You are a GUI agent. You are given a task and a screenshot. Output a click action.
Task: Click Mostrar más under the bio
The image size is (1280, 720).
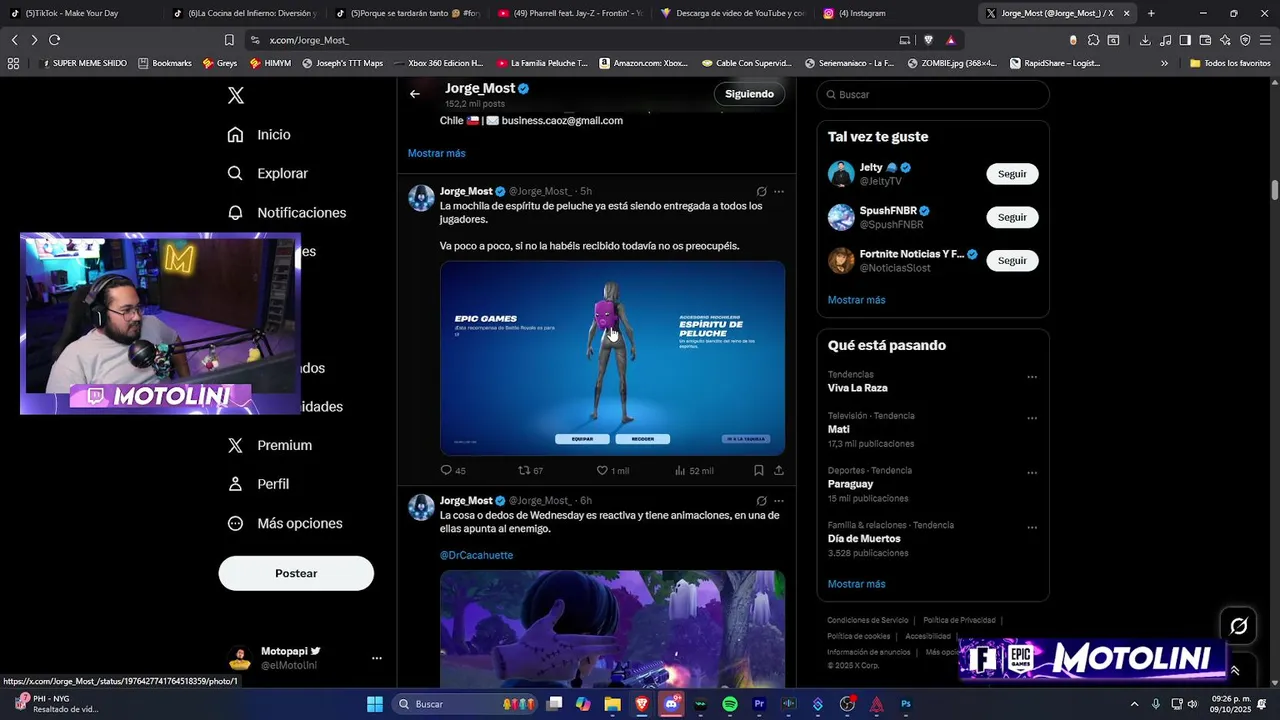(436, 153)
